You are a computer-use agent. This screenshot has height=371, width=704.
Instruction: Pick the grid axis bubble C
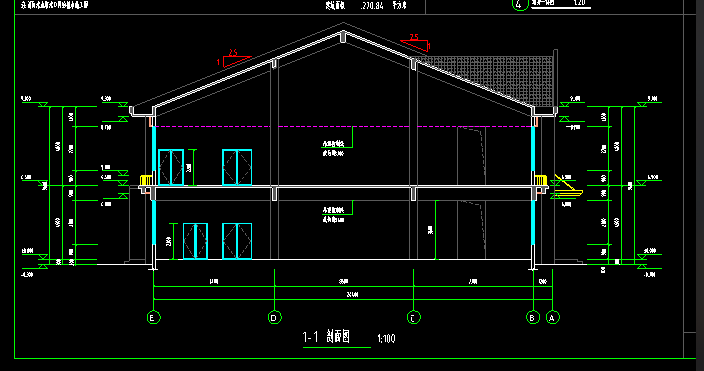(414, 318)
